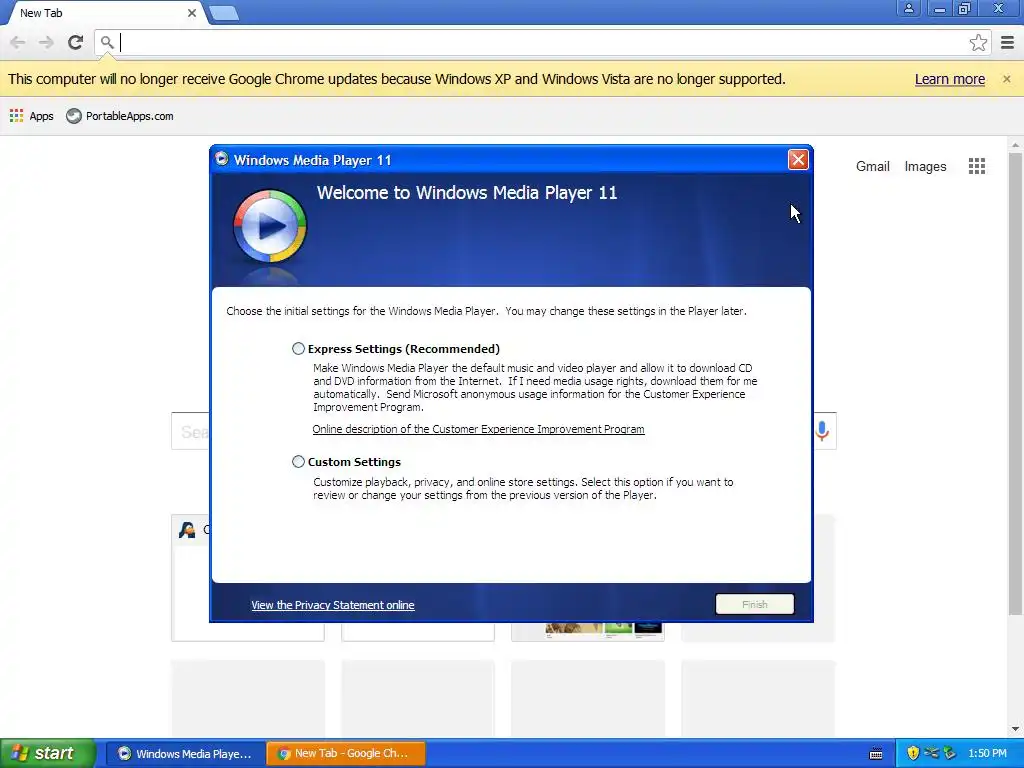Open PortableApps.com bookmark
1024x768 pixels.
click(x=120, y=116)
